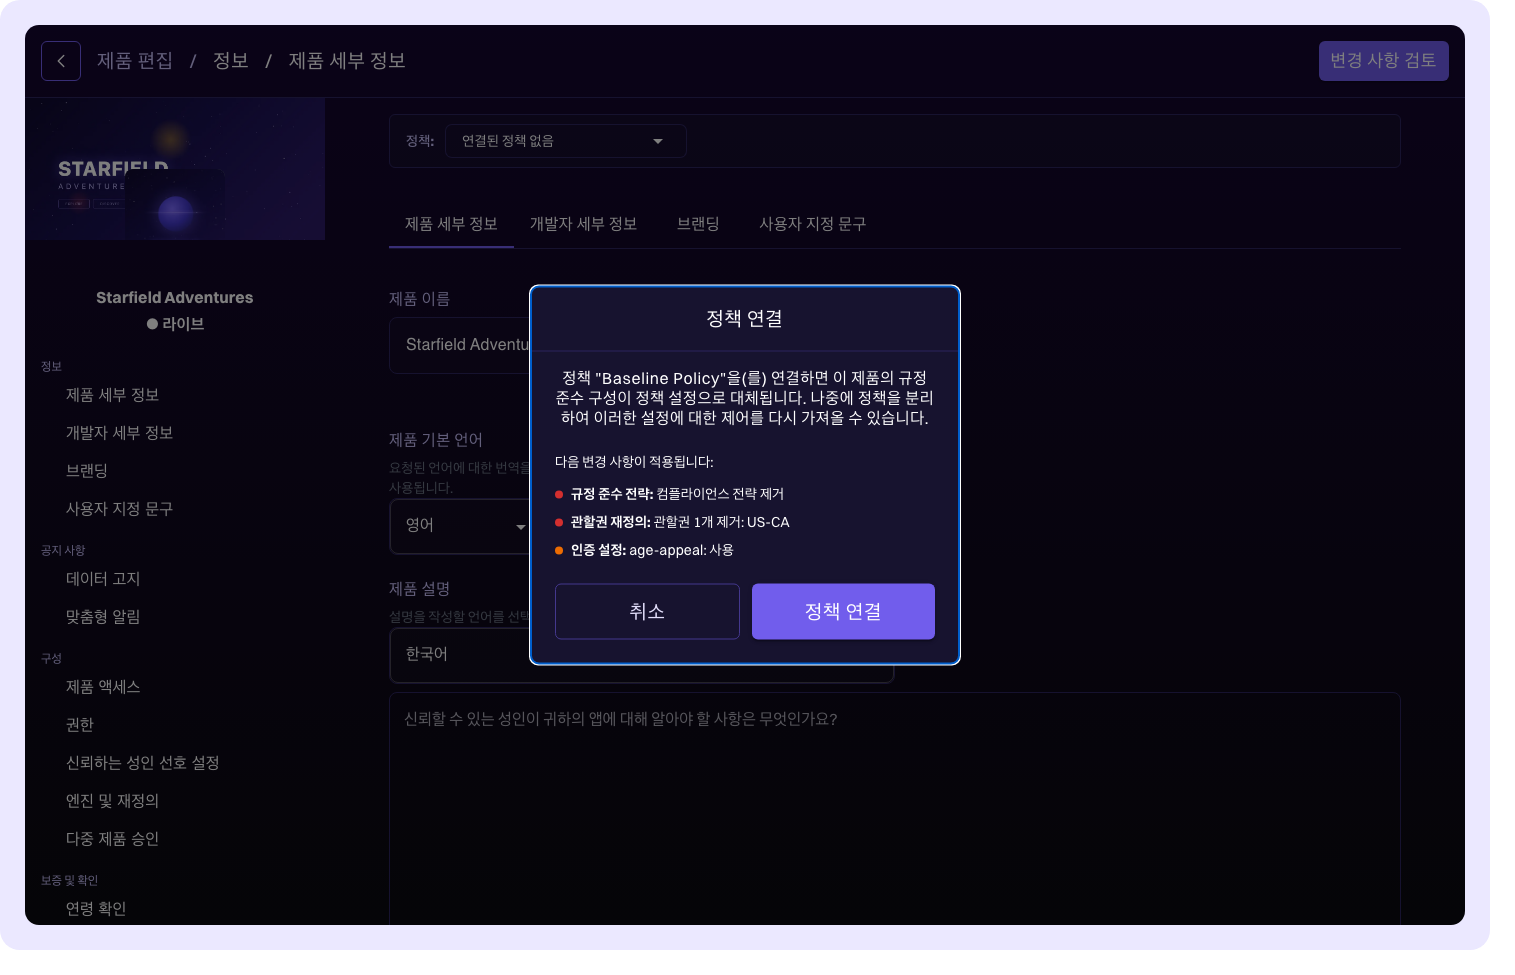This screenshot has height=975, width=1515.
Task: Click the back arrow button
Action: (61, 61)
